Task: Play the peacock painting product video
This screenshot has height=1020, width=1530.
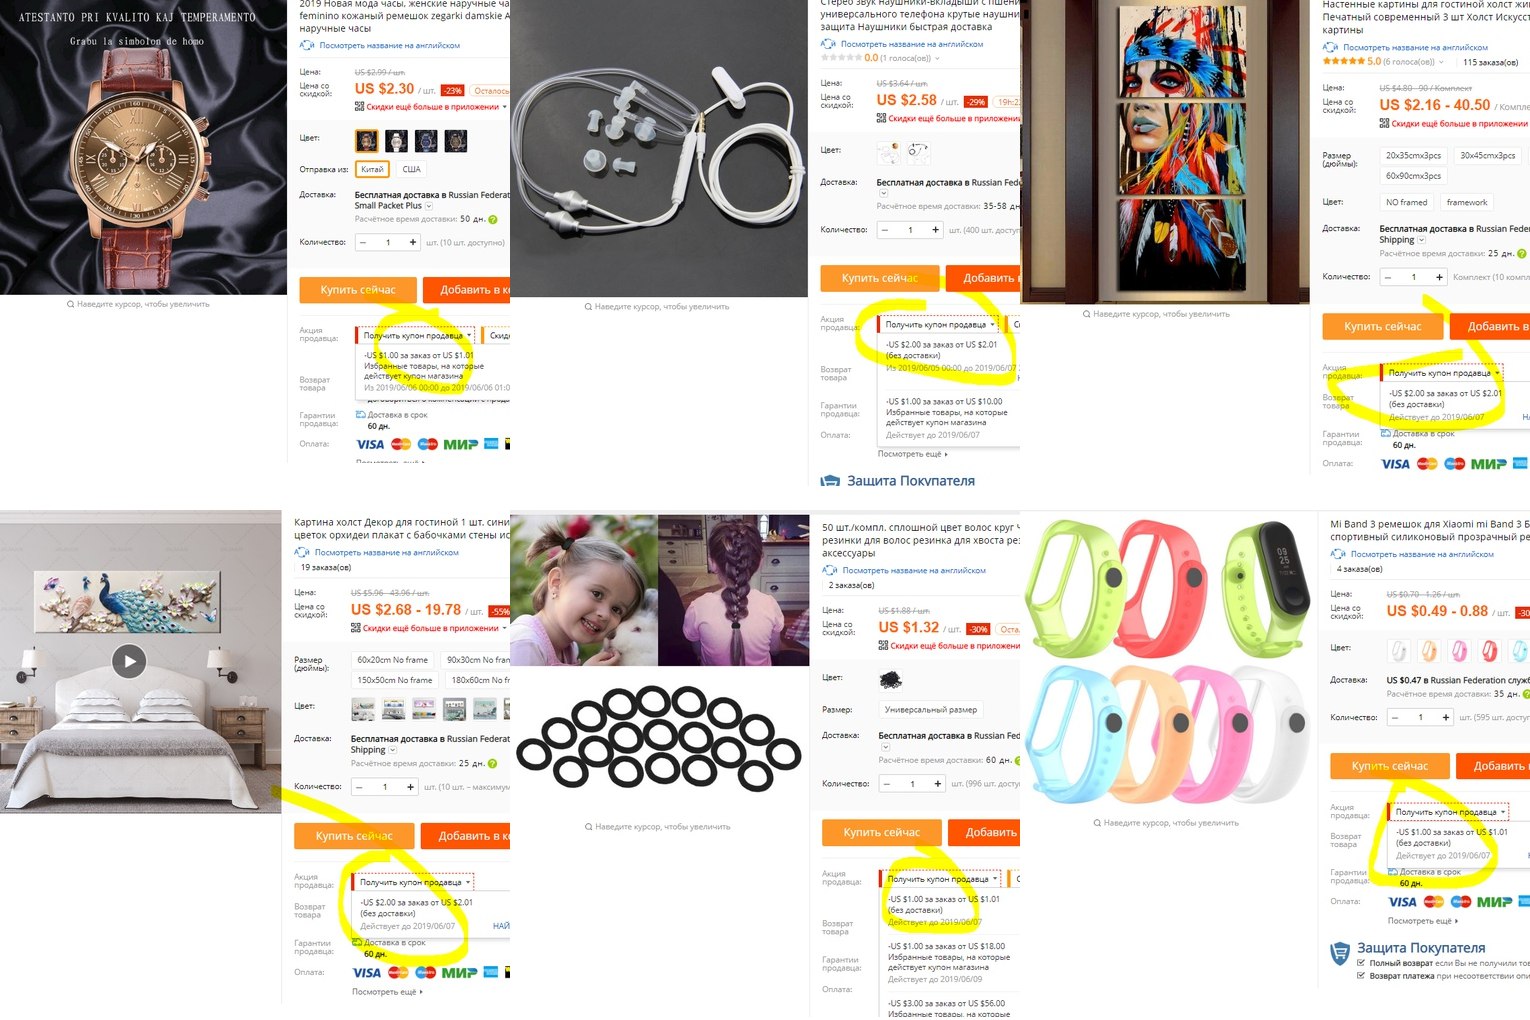Action: [x=129, y=661]
